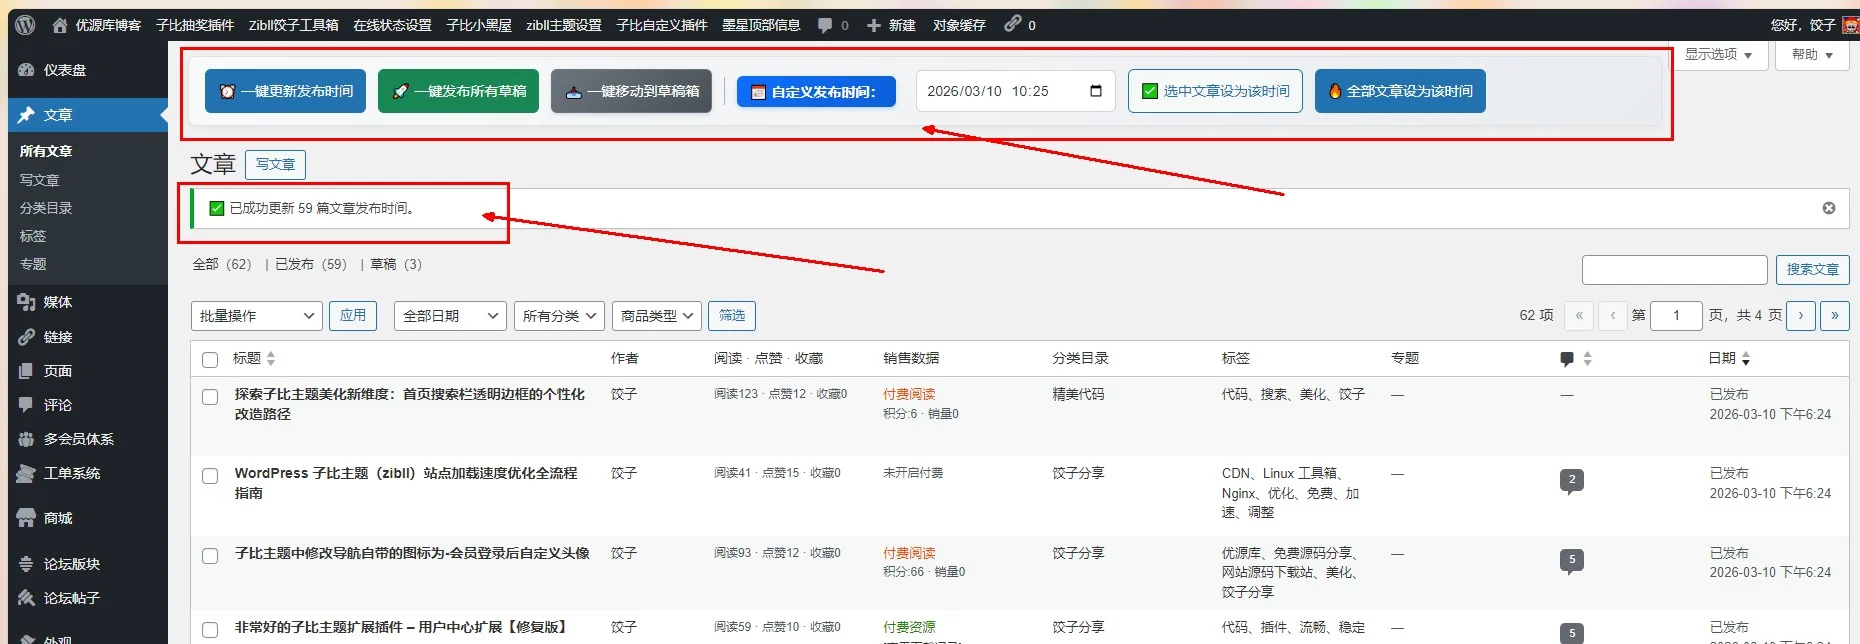Open the 商品类型 product type dropdown
This screenshot has height=644, width=1860.
656,316
